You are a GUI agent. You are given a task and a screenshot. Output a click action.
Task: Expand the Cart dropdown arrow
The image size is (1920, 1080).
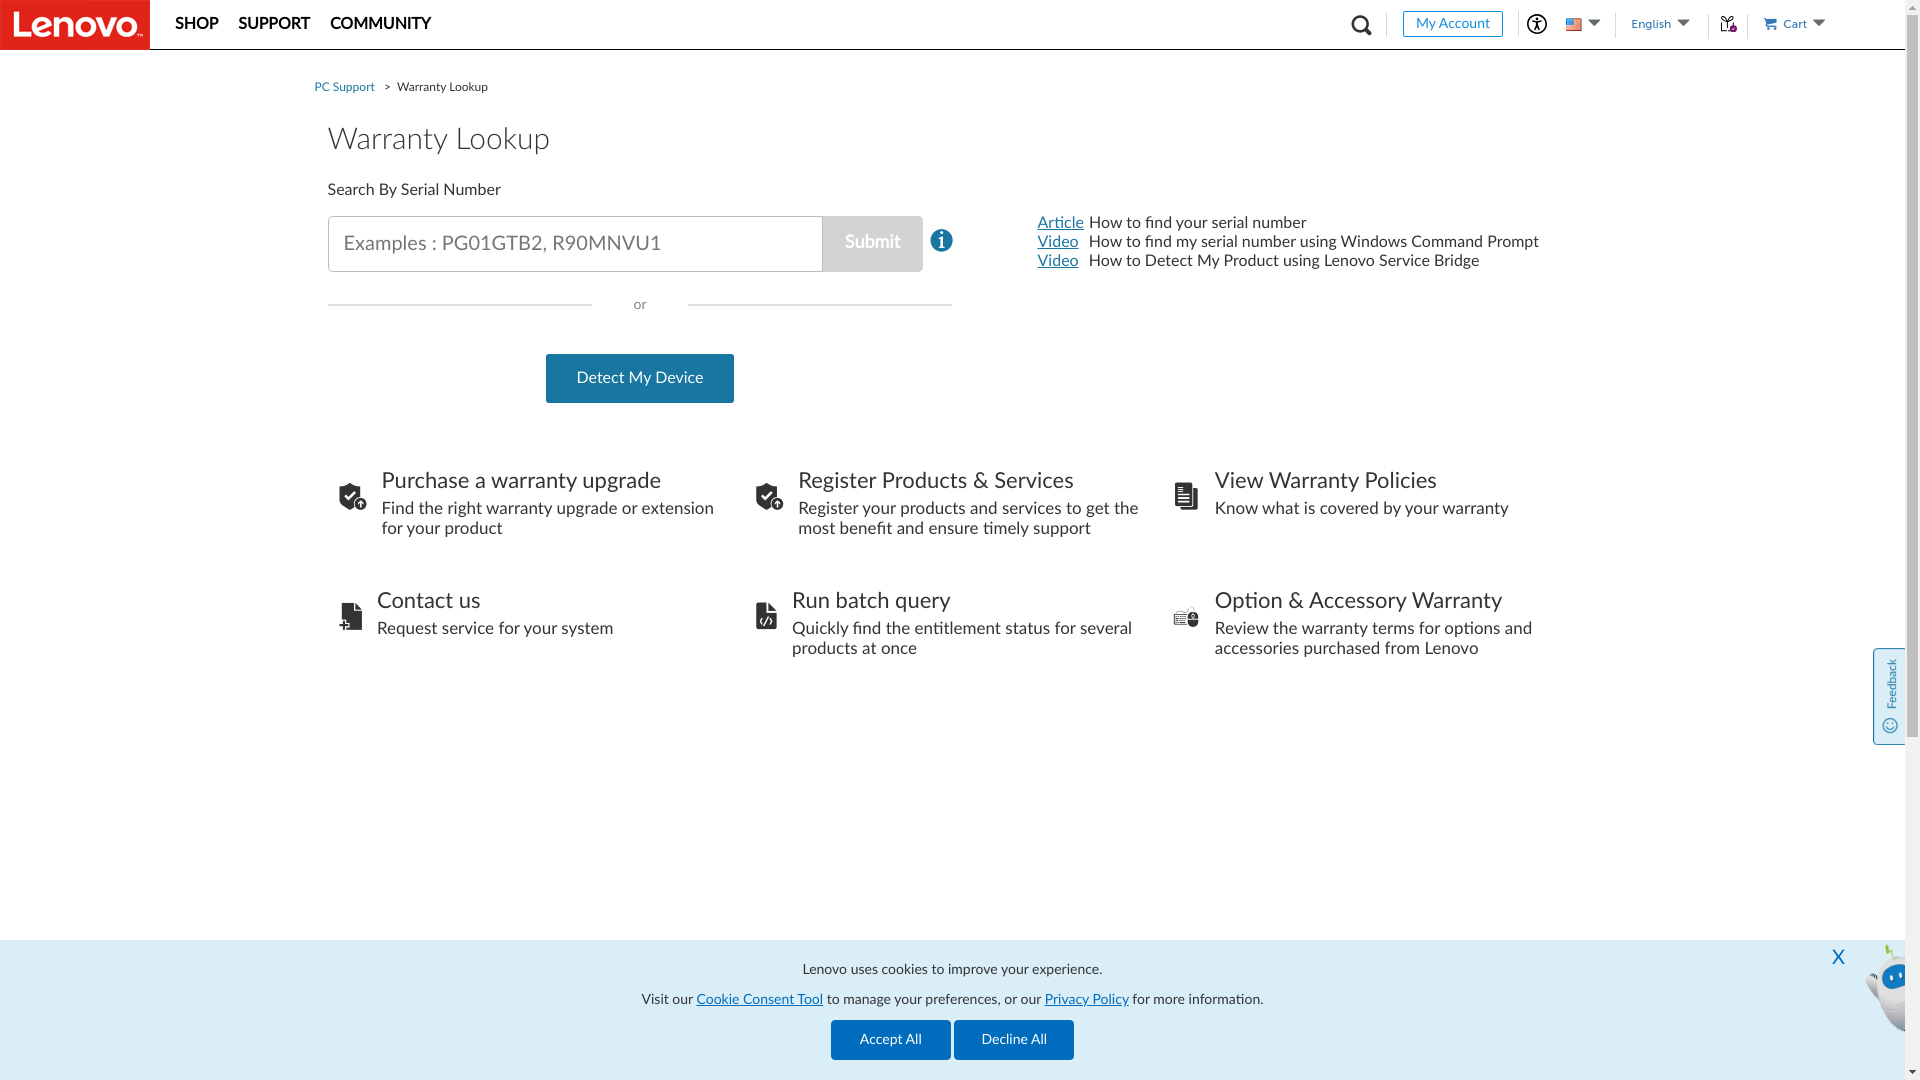pos(1819,23)
